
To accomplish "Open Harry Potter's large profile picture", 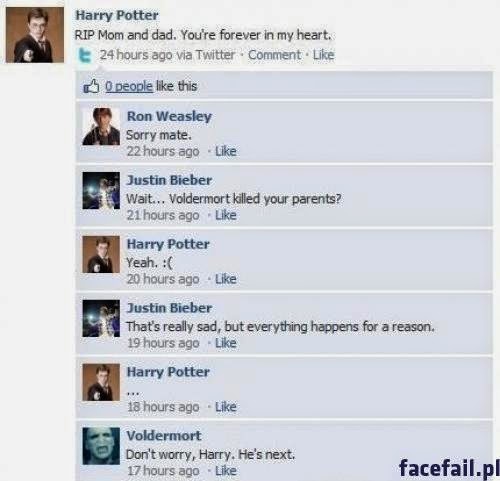I will click(x=35, y=35).
